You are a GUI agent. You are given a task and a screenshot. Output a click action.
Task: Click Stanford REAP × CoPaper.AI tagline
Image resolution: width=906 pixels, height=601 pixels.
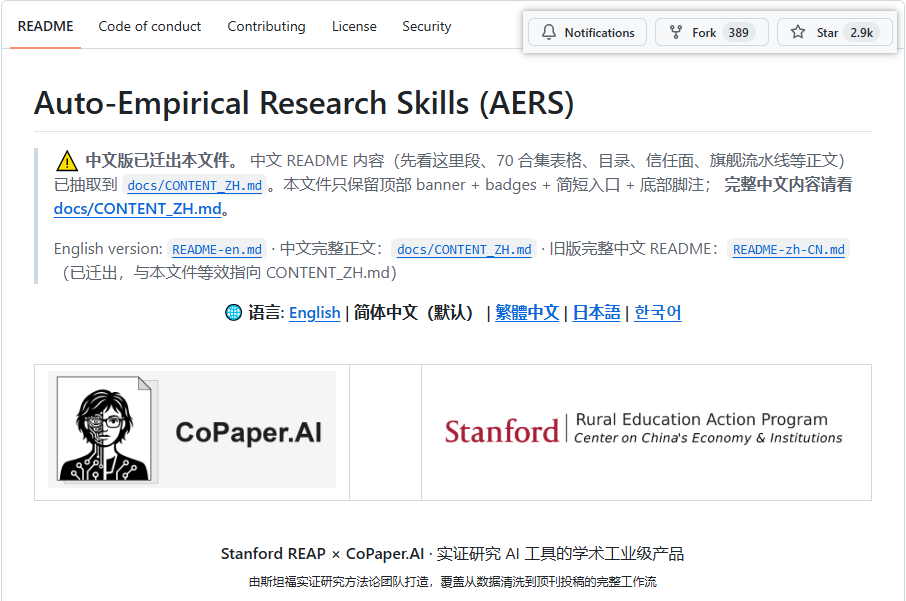pyautogui.click(x=452, y=554)
